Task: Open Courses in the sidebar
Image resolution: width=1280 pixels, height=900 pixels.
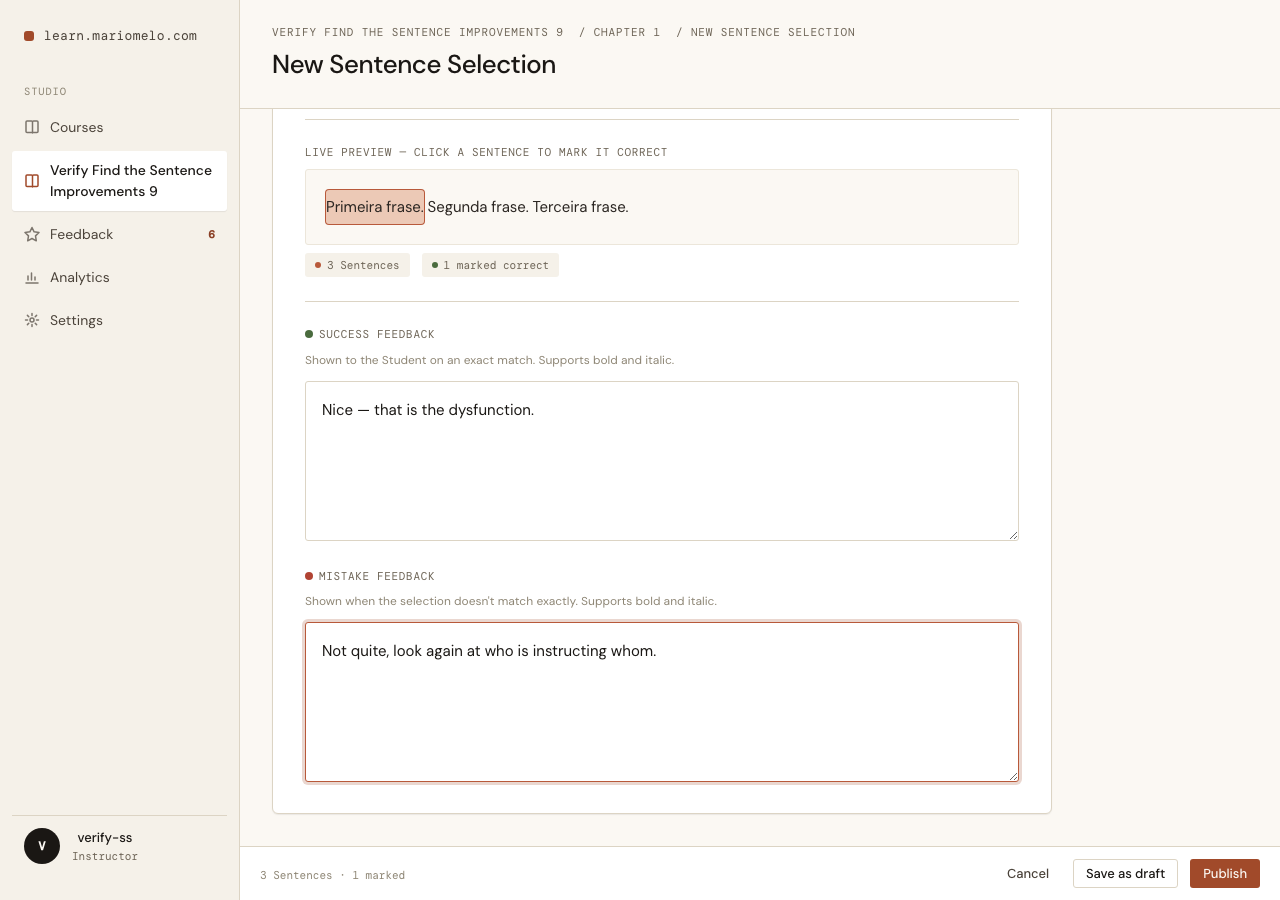Action: (119, 127)
